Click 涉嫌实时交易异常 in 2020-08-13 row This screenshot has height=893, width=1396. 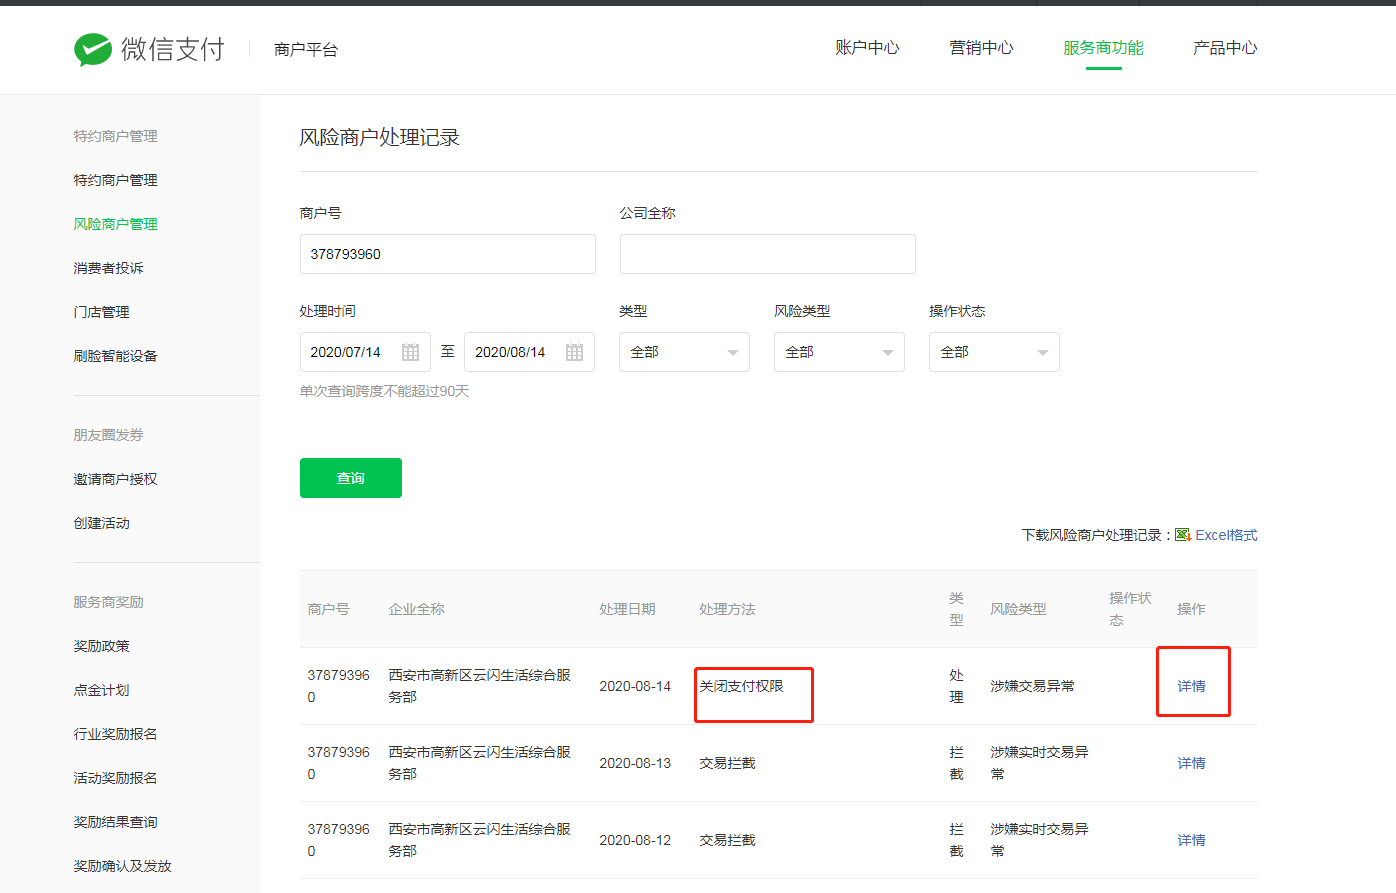(x=1039, y=763)
